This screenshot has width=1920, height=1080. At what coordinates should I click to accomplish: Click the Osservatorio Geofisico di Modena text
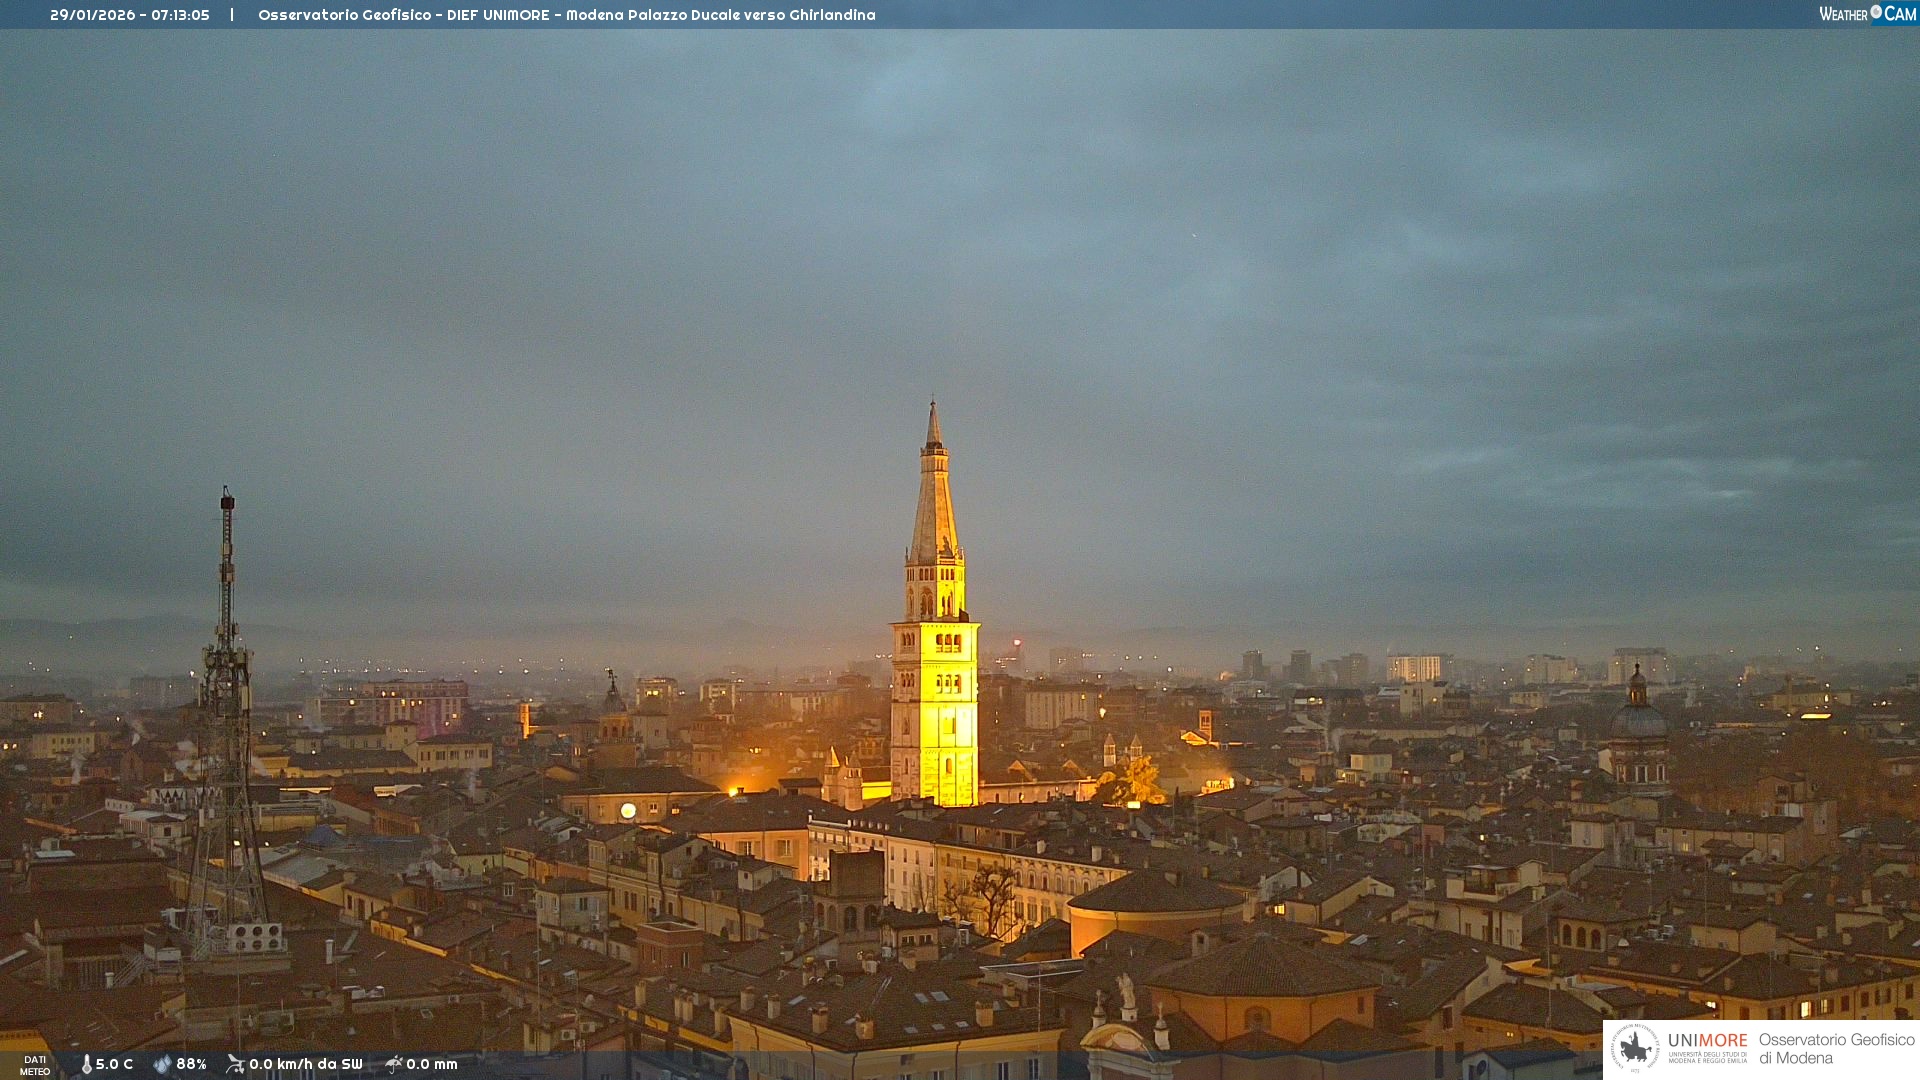(x=1836, y=1048)
